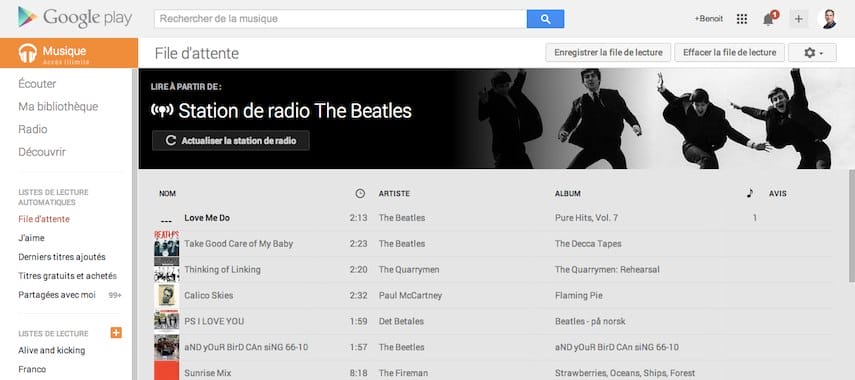Open album Pure Hits, Vol. 7
This screenshot has width=855, height=380.
(x=586, y=218)
